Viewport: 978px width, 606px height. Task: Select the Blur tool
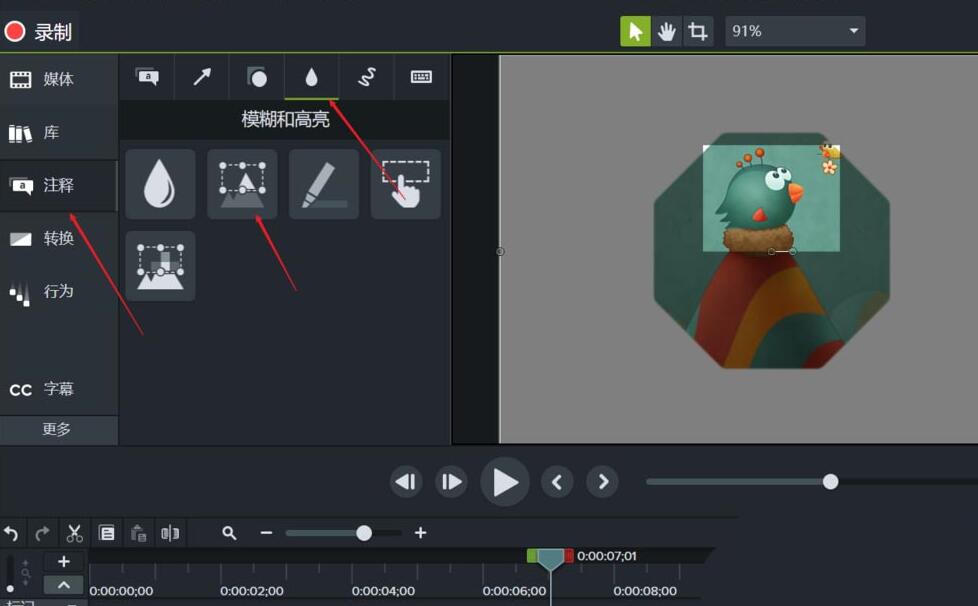[x=160, y=184]
